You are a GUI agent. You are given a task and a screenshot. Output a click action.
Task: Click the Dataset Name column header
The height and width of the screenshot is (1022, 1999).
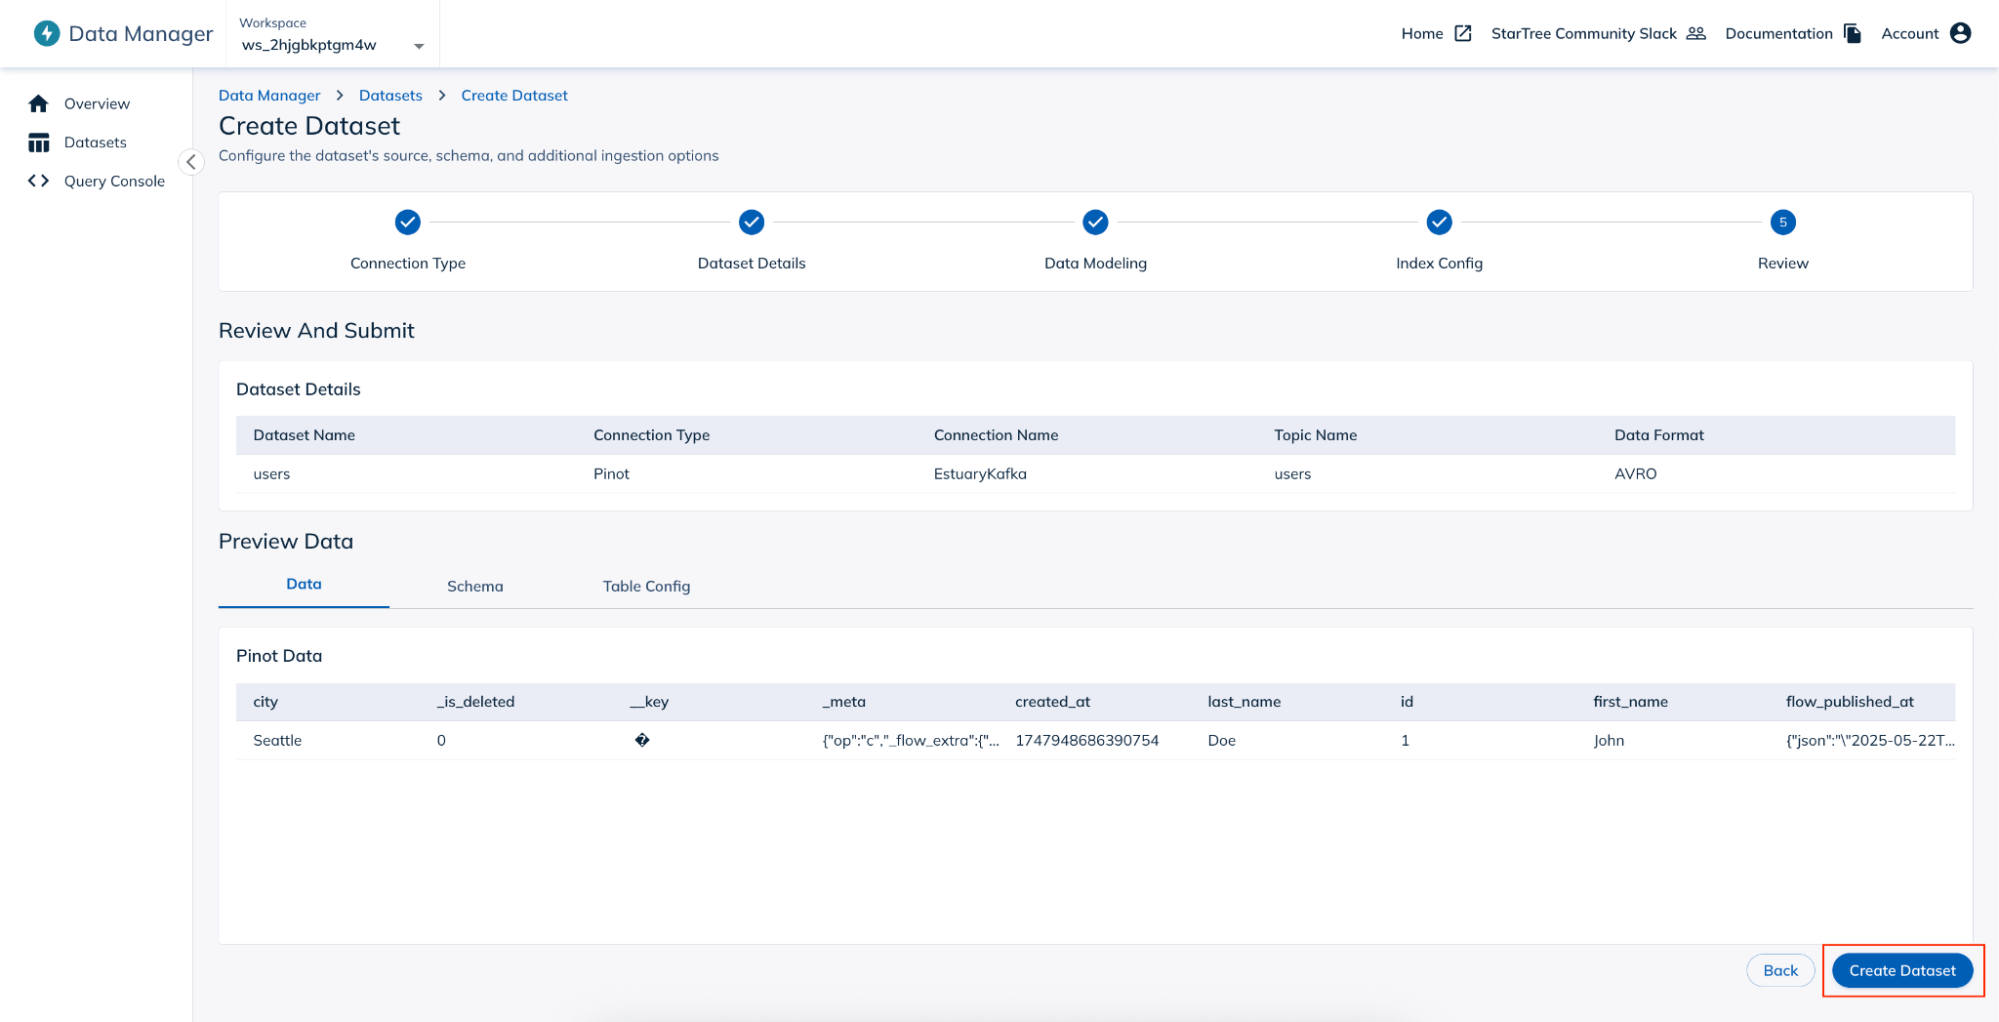pos(304,435)
